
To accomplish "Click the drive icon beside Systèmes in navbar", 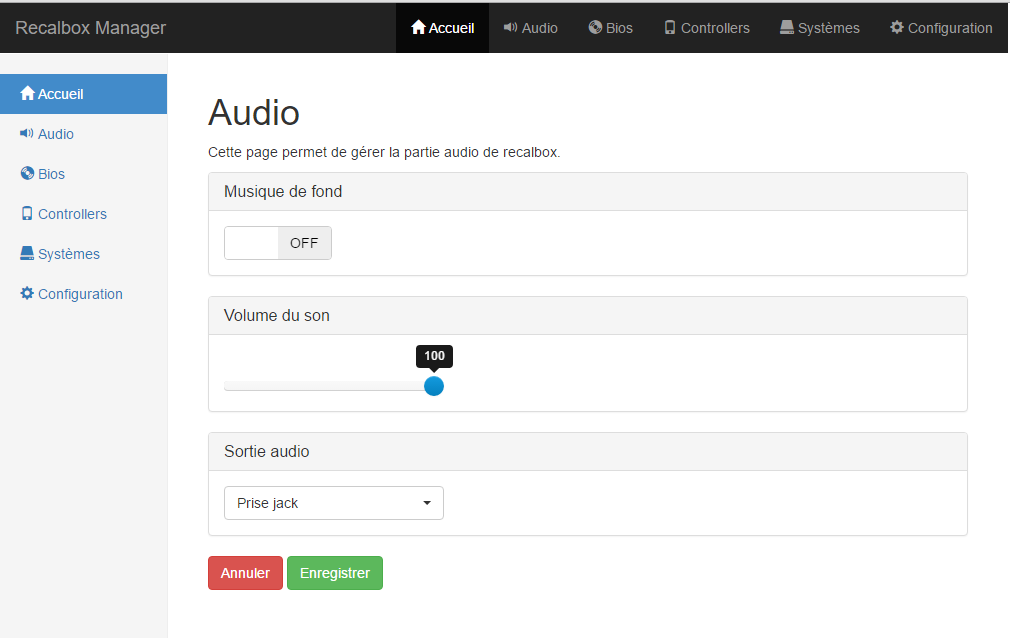I will pyautogui.click(x=787, y=27).
